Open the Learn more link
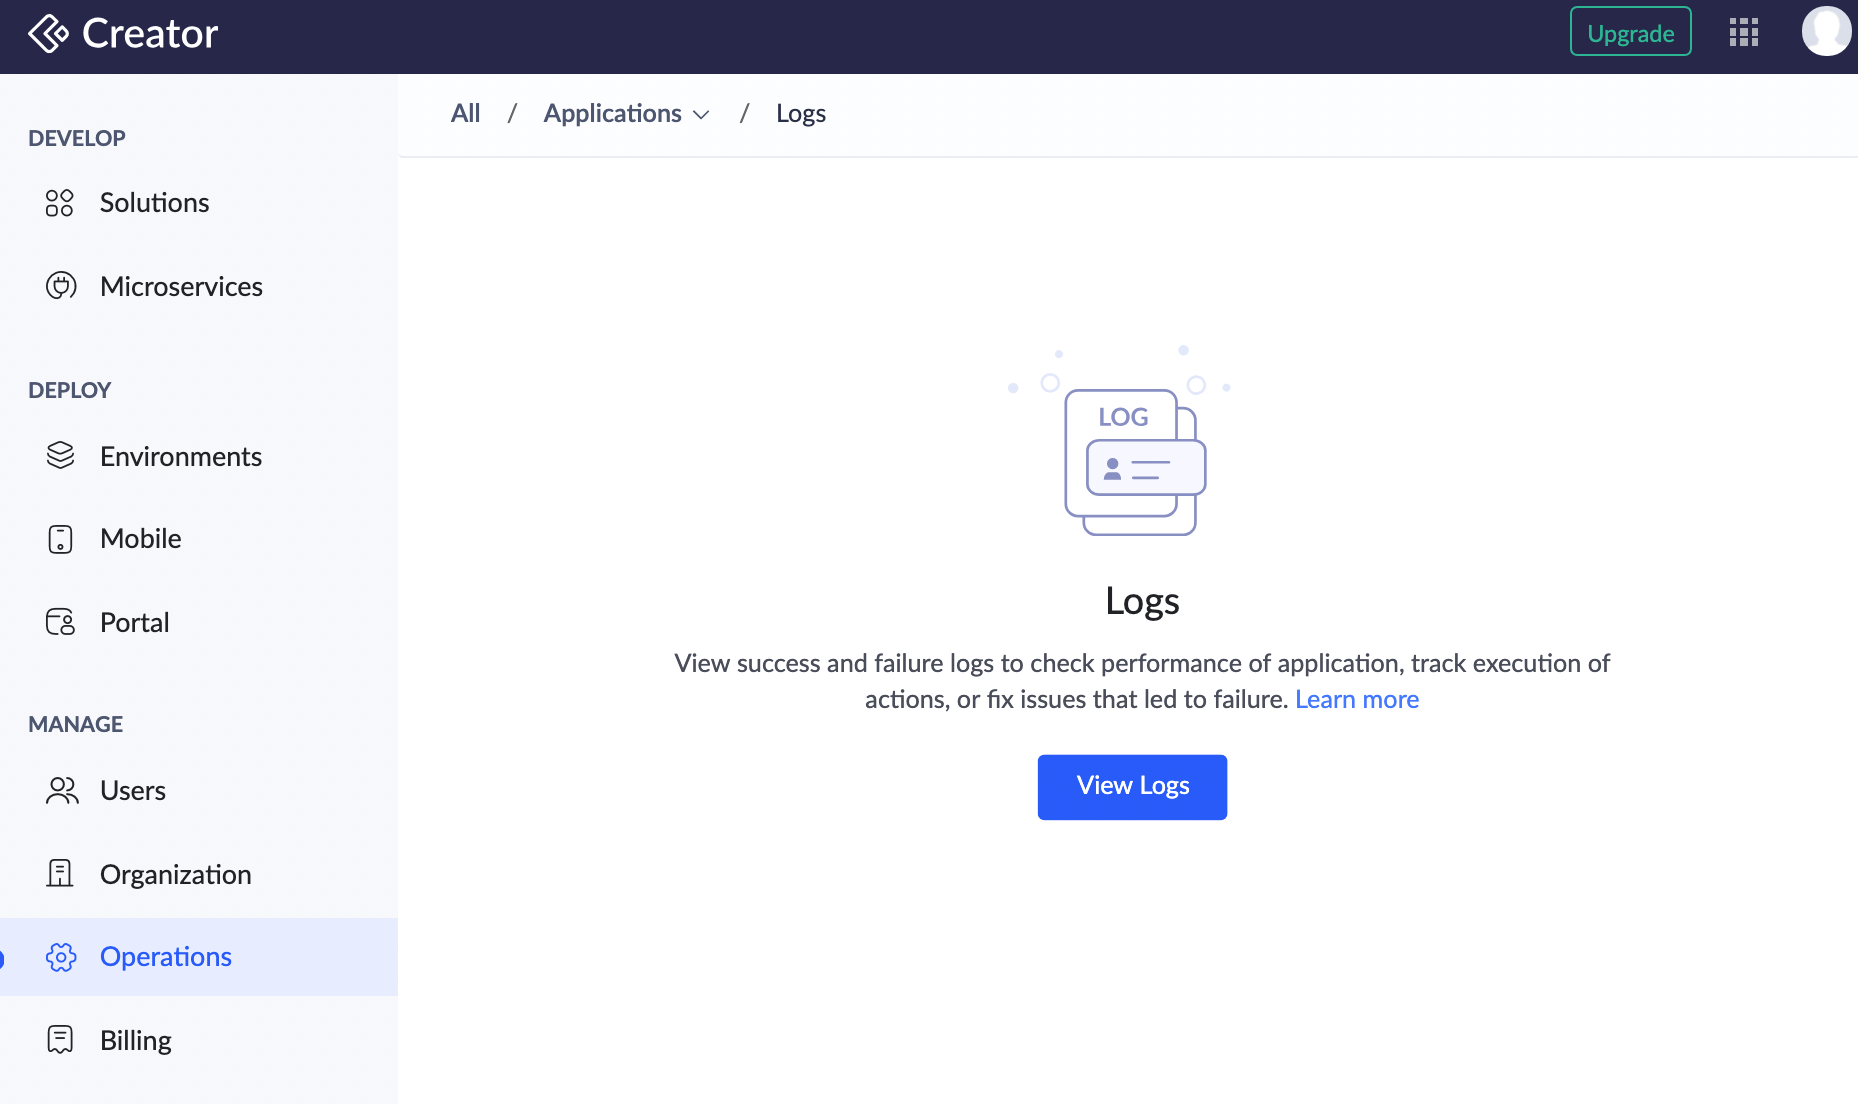1858x1104 pixels. (1357, 699)
